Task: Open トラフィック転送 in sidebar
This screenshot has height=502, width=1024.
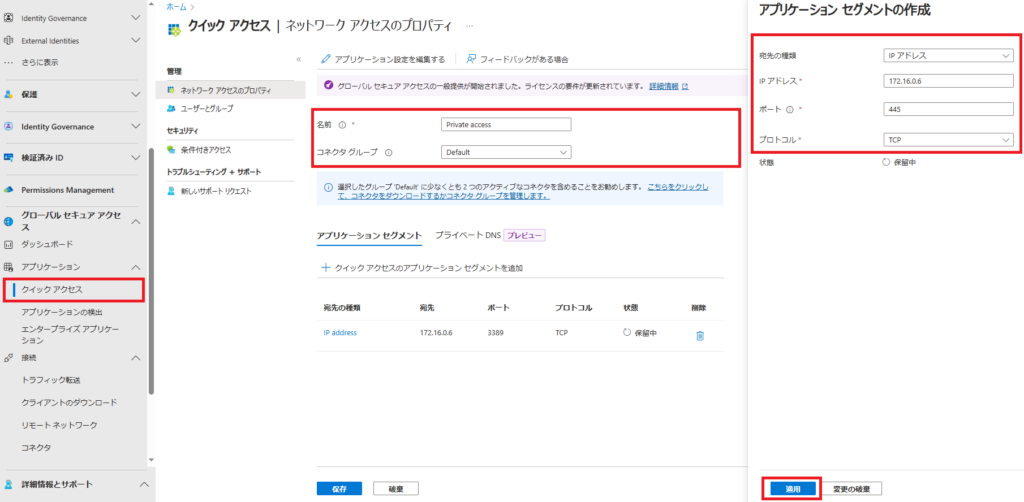Action: click(x=50, y=380)
